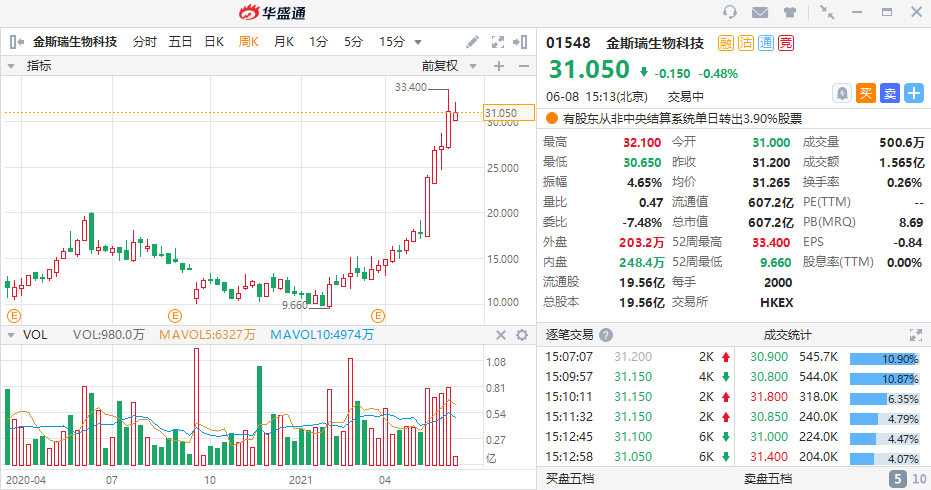Click second E earnings marker on chart
Image resolution: width=931 pixels, height=490 pixels.
click(x=175, y=315)
